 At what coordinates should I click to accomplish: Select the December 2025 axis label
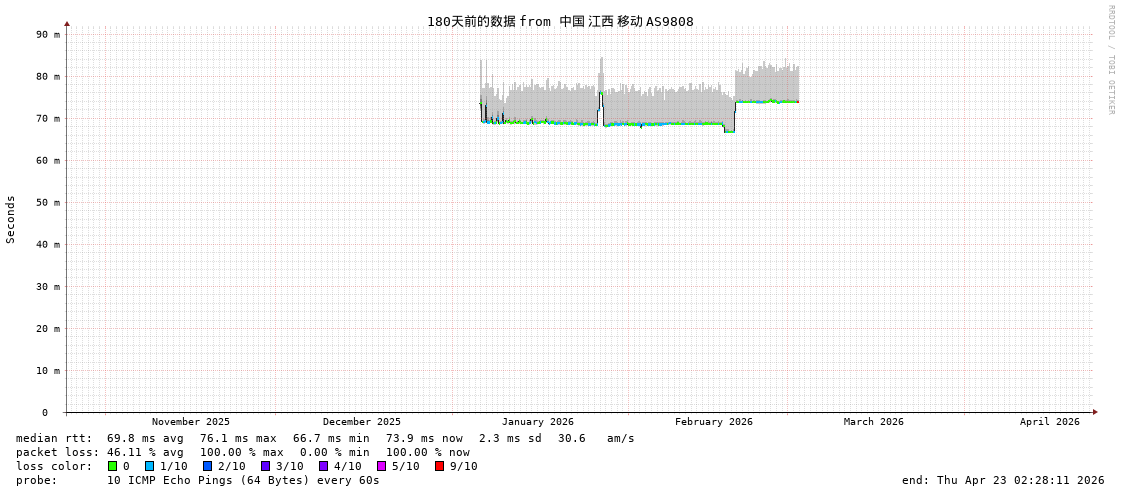(x=361, y=422)
